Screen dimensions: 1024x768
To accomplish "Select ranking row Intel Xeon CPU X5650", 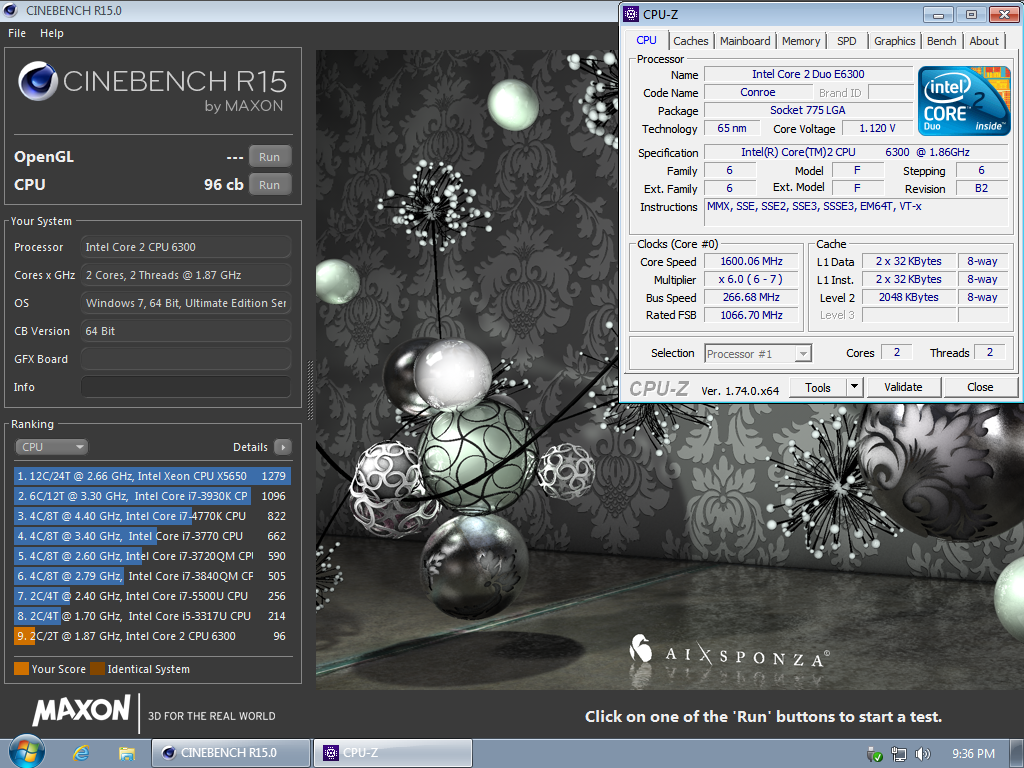I will pyautogui.click(x=152, y=476).
